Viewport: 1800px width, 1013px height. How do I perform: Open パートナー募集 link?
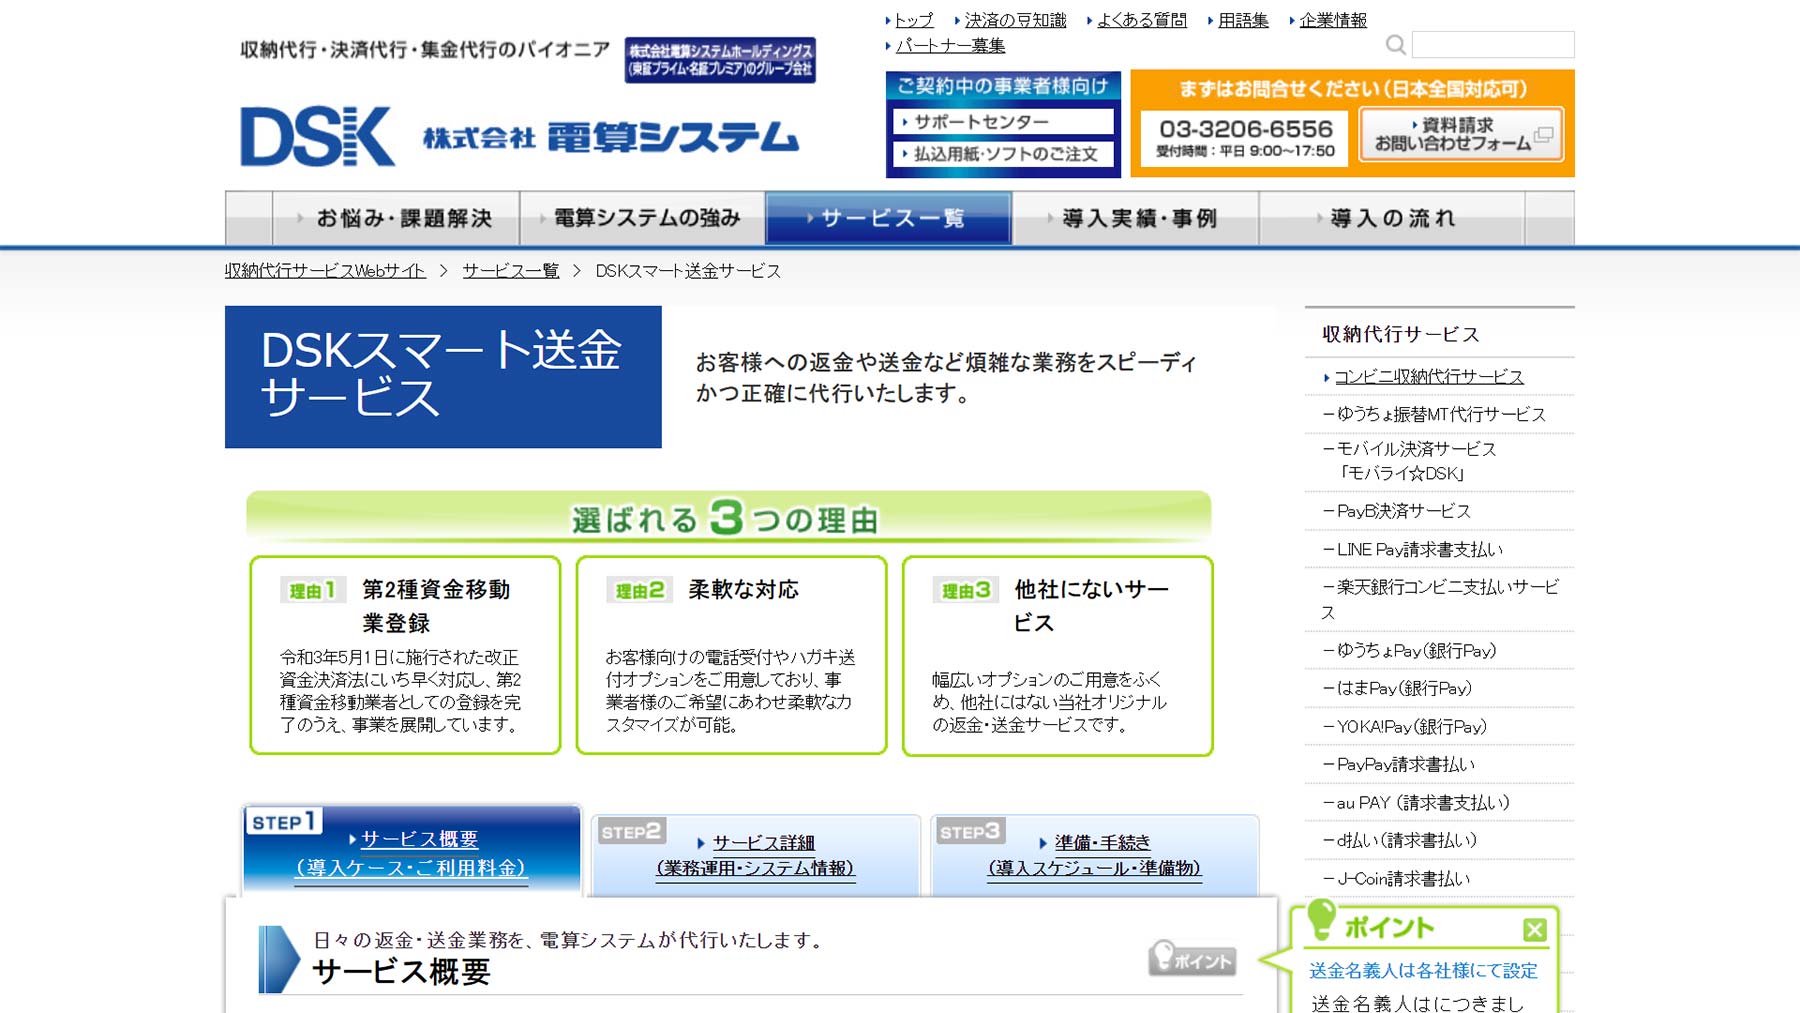point(950,46)
